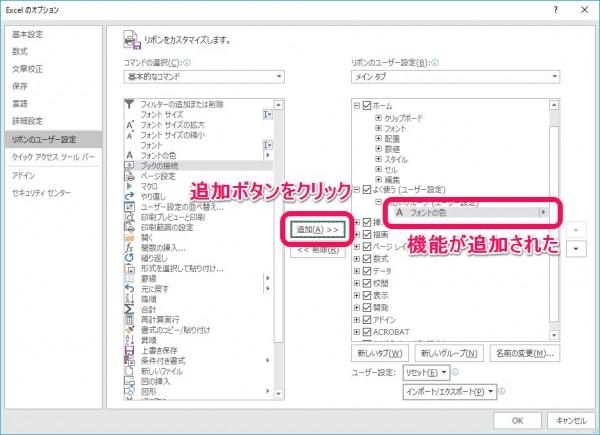Click the 名前の変更(M)... button
Viewport: 600px width, 435px height.
pos(525,353)
